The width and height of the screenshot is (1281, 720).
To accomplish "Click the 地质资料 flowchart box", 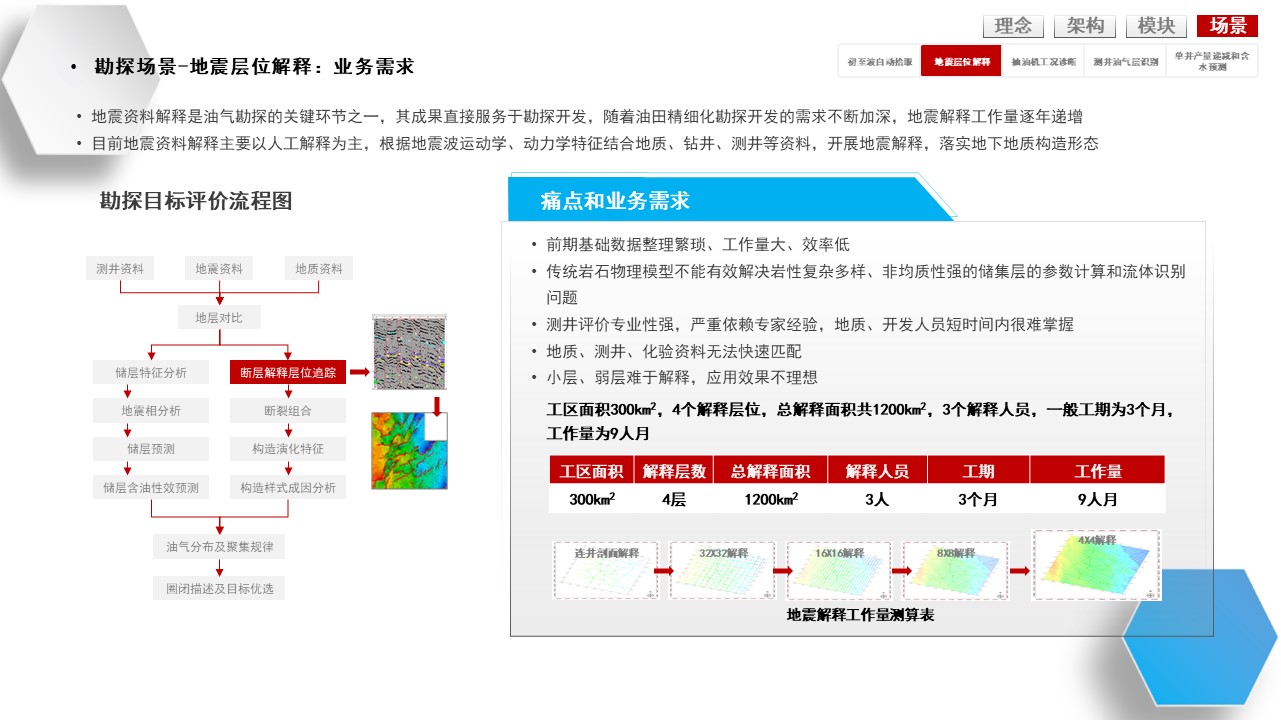I will point(319,268).
